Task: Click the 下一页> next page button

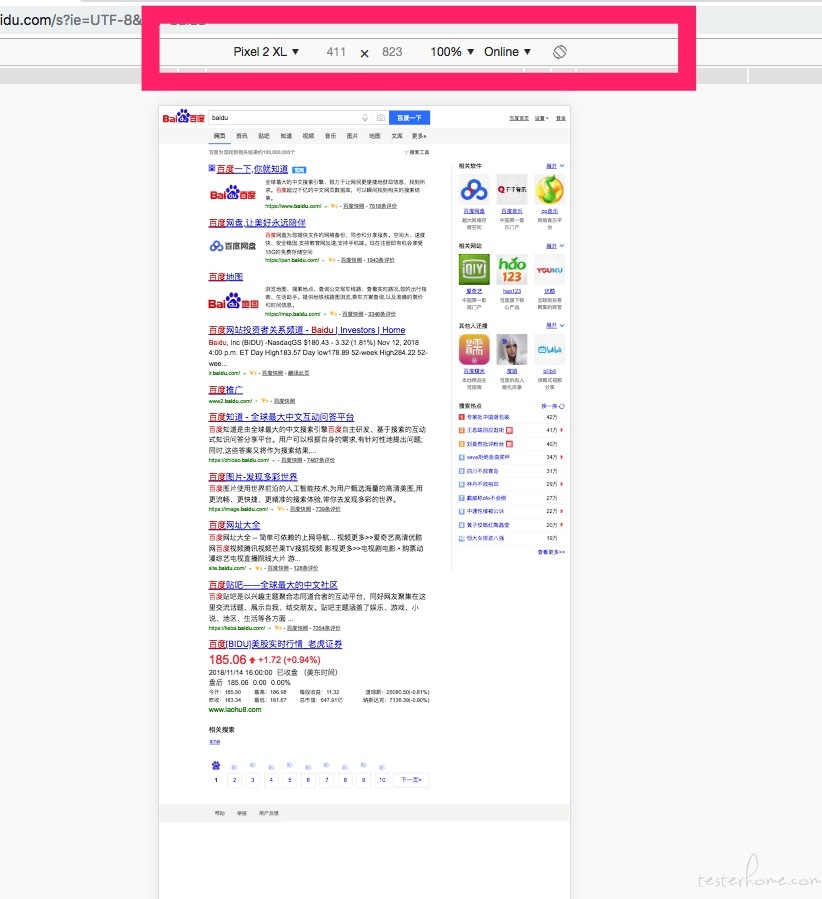Action: (411, 780)
